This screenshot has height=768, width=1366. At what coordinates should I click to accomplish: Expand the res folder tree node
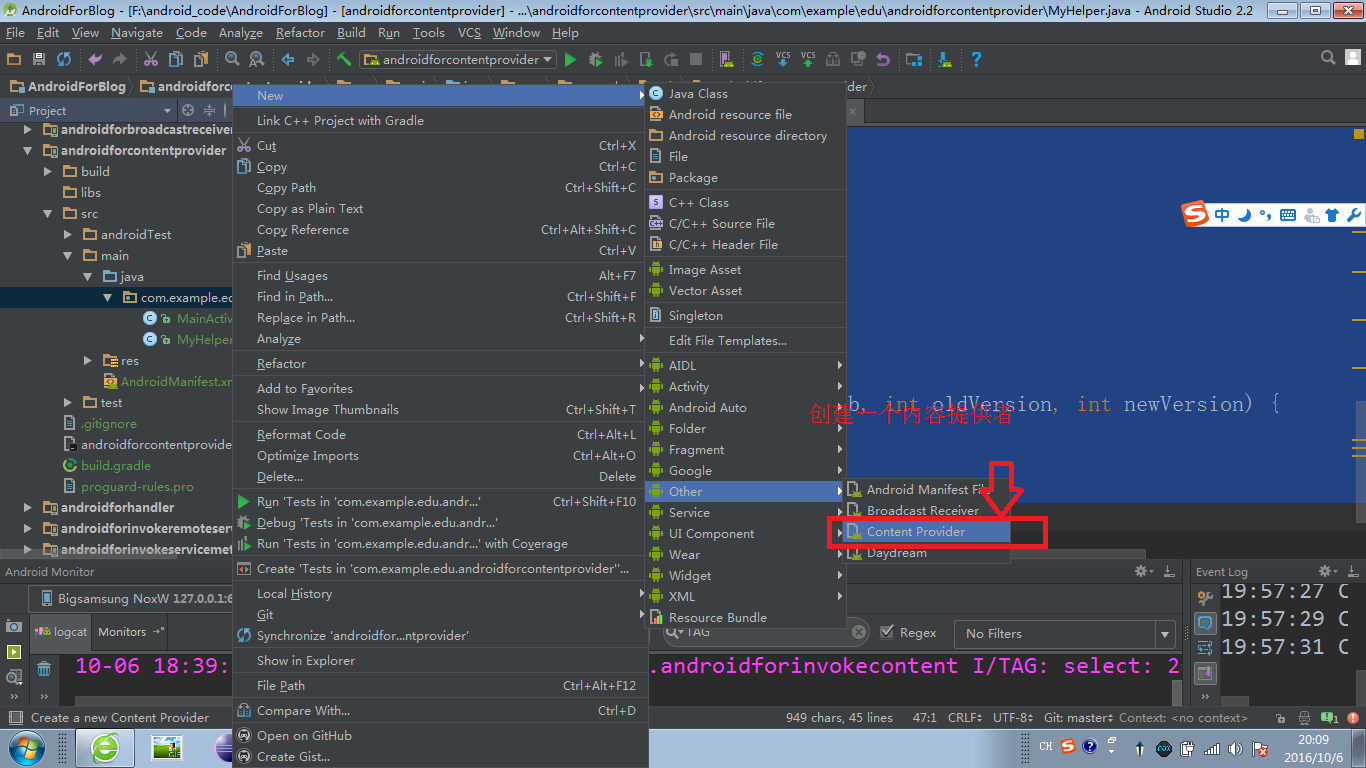(x=88, y=361)
